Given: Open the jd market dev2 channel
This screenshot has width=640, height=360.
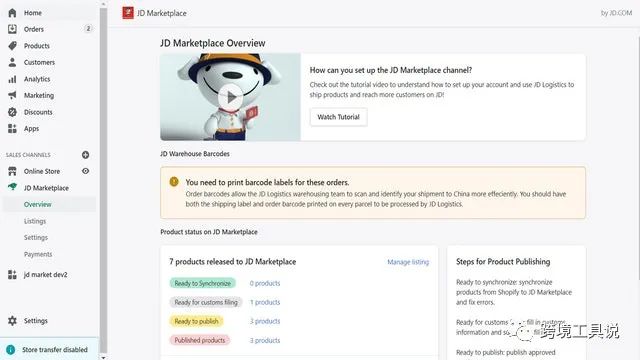Looking at the screenshot, I should click(45, 275).
